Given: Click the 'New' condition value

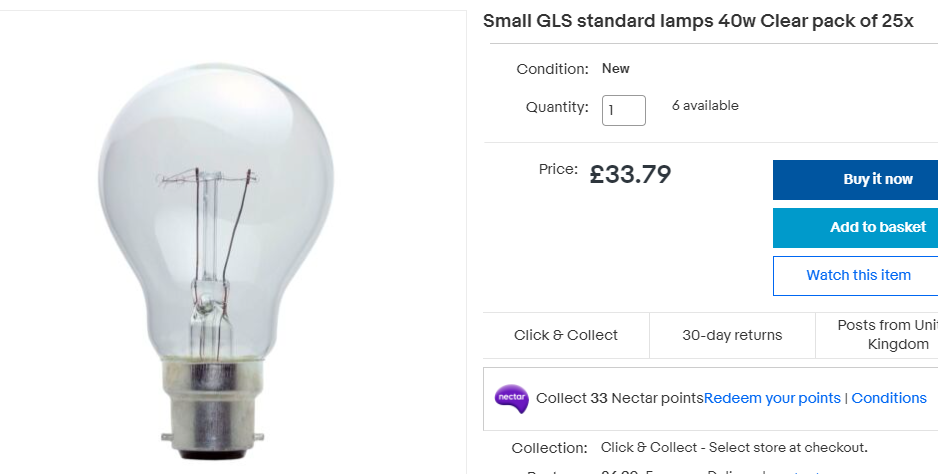Looking at the screenshot, I should [616, 69].
